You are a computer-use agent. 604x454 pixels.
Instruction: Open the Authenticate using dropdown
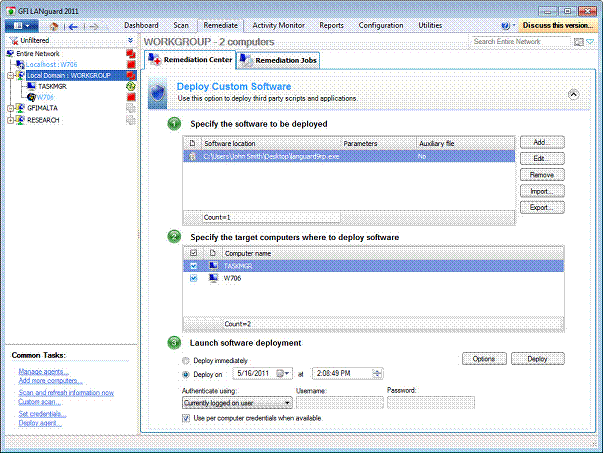pyautogui.click(x=237, y=403)
